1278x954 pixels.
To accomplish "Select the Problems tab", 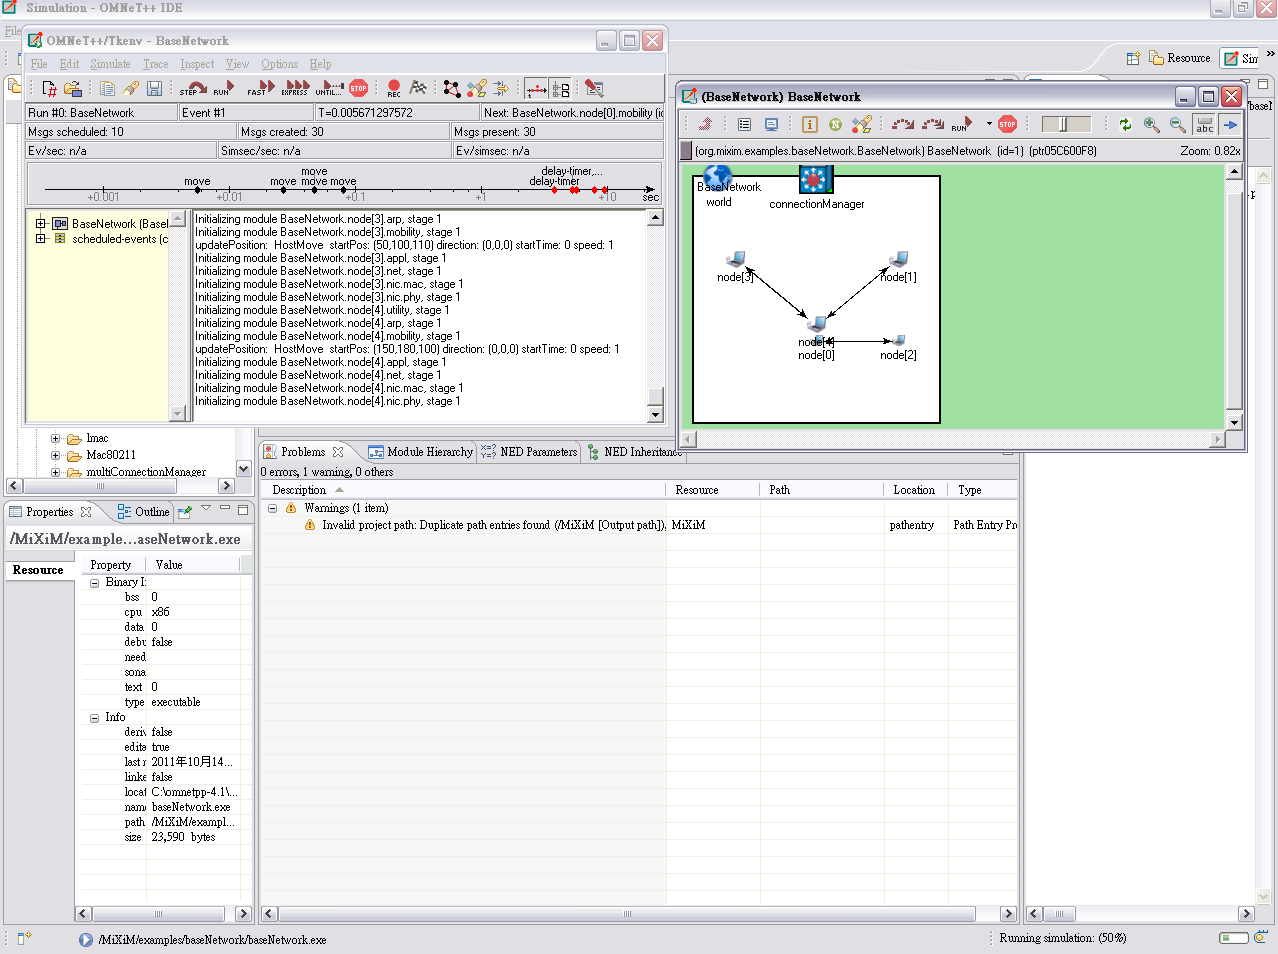I will pyautogui.click(x=303, y=452).
